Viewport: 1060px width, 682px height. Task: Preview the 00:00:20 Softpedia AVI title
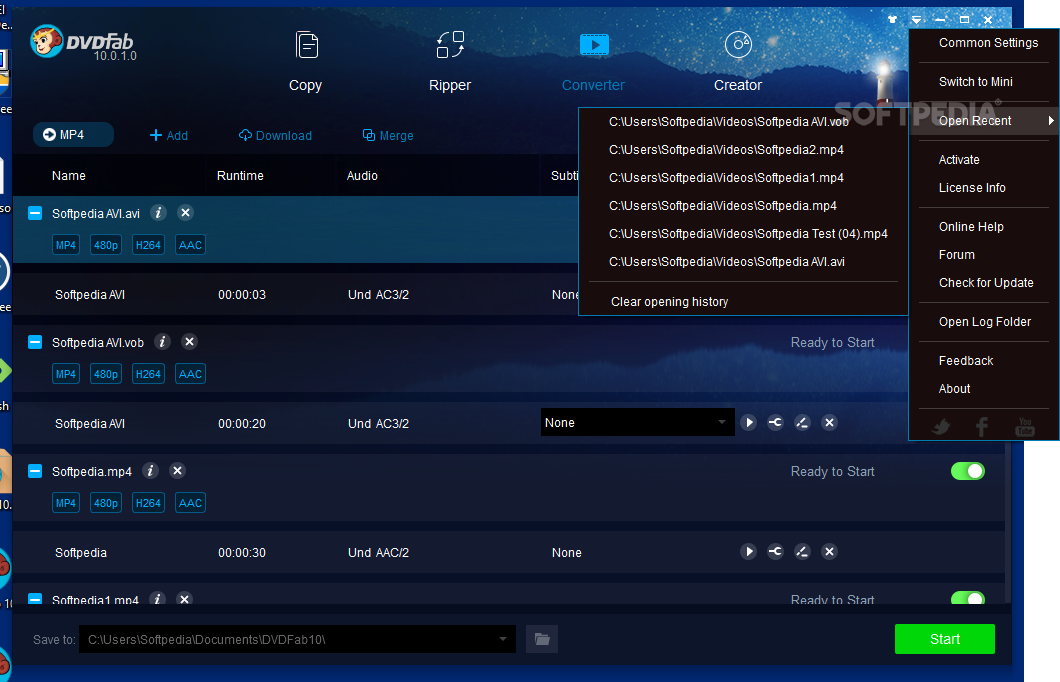pos(748,422)
